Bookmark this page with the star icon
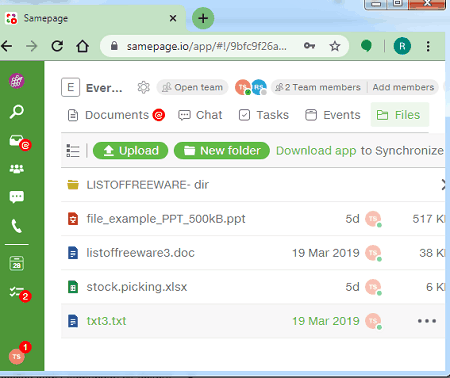Viewport: 450px width, 378px height. click(x=335, y=46)
